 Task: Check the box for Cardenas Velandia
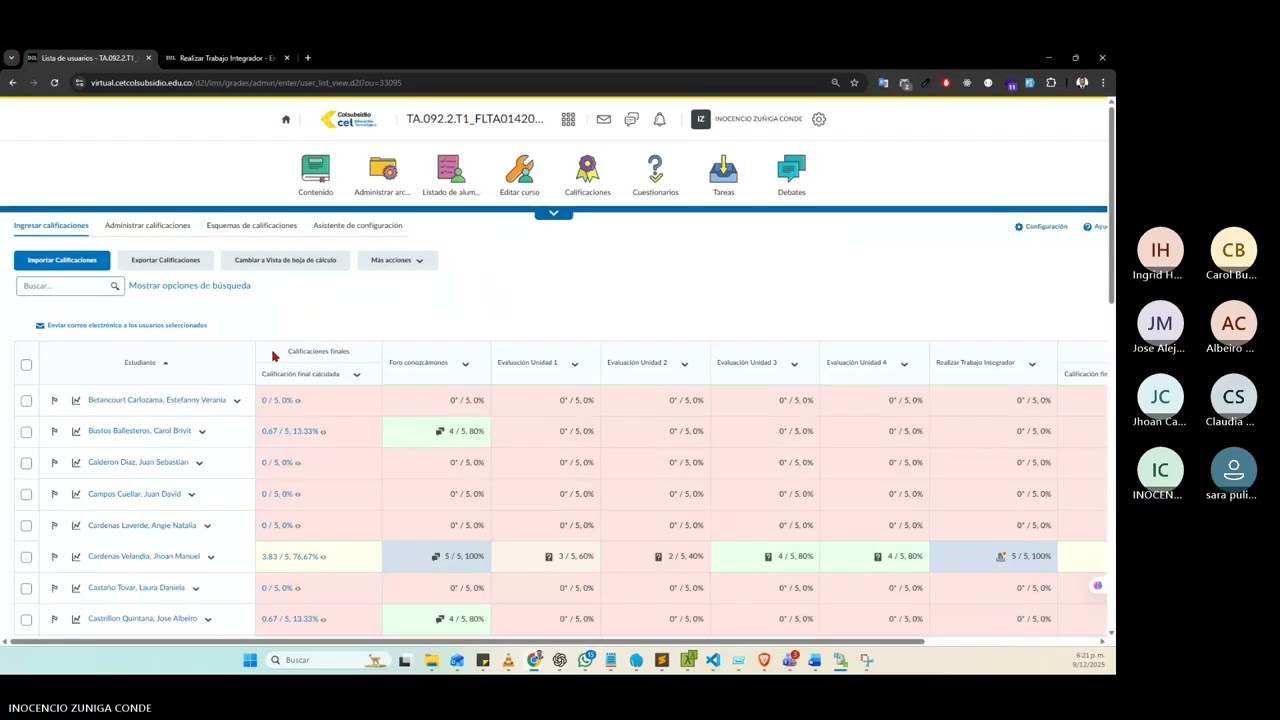click(x=26, y=556)
